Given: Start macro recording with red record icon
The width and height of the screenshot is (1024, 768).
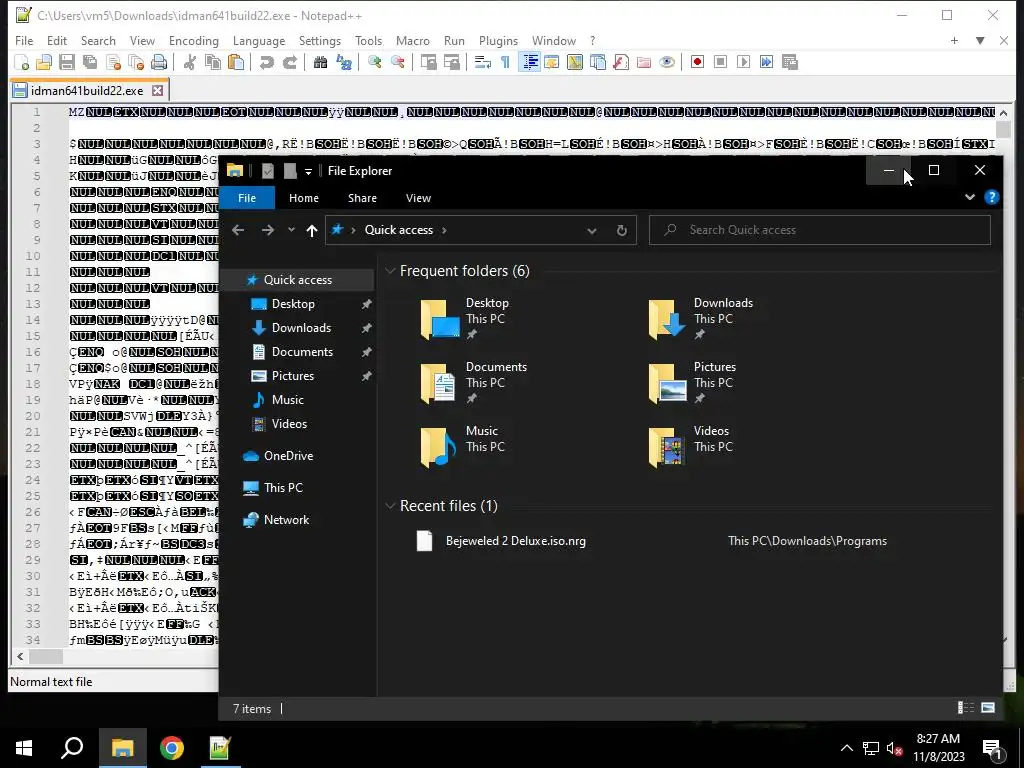Looking at the screenshot, I should click(x=697, y=62).
